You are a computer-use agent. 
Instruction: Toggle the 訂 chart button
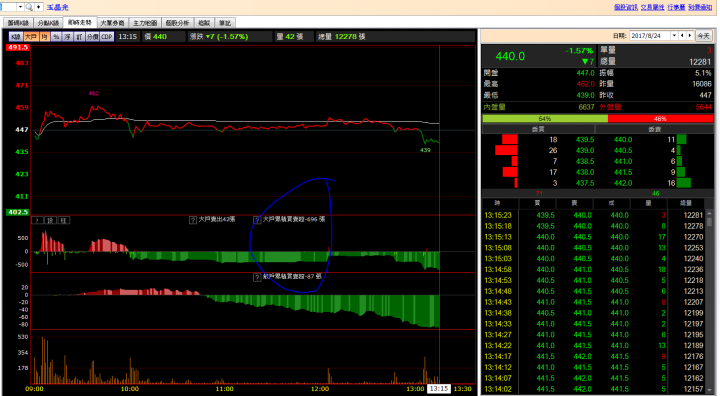tap(79, 37)
